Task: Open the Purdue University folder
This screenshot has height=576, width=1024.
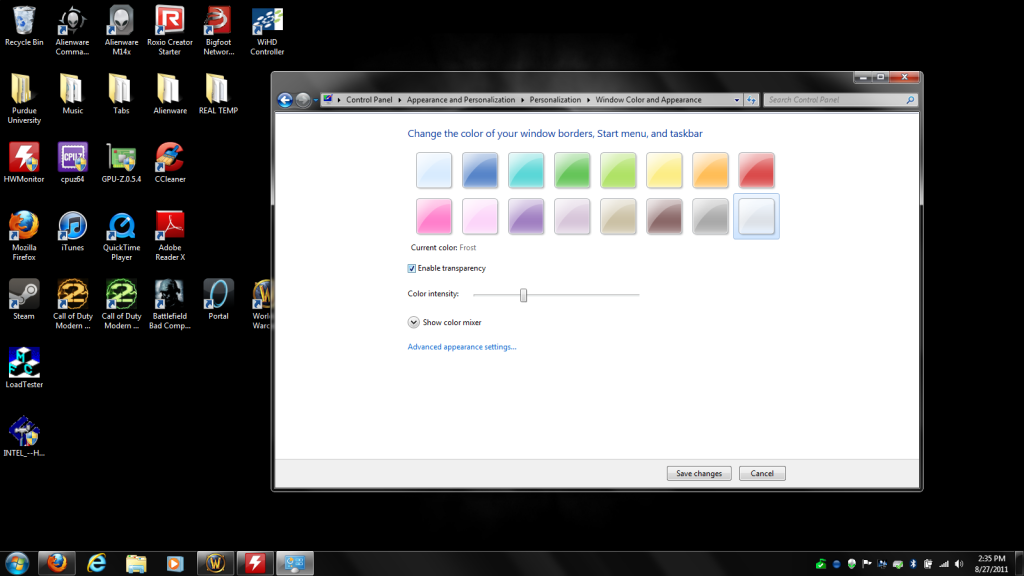Action: tap(24, 99)
